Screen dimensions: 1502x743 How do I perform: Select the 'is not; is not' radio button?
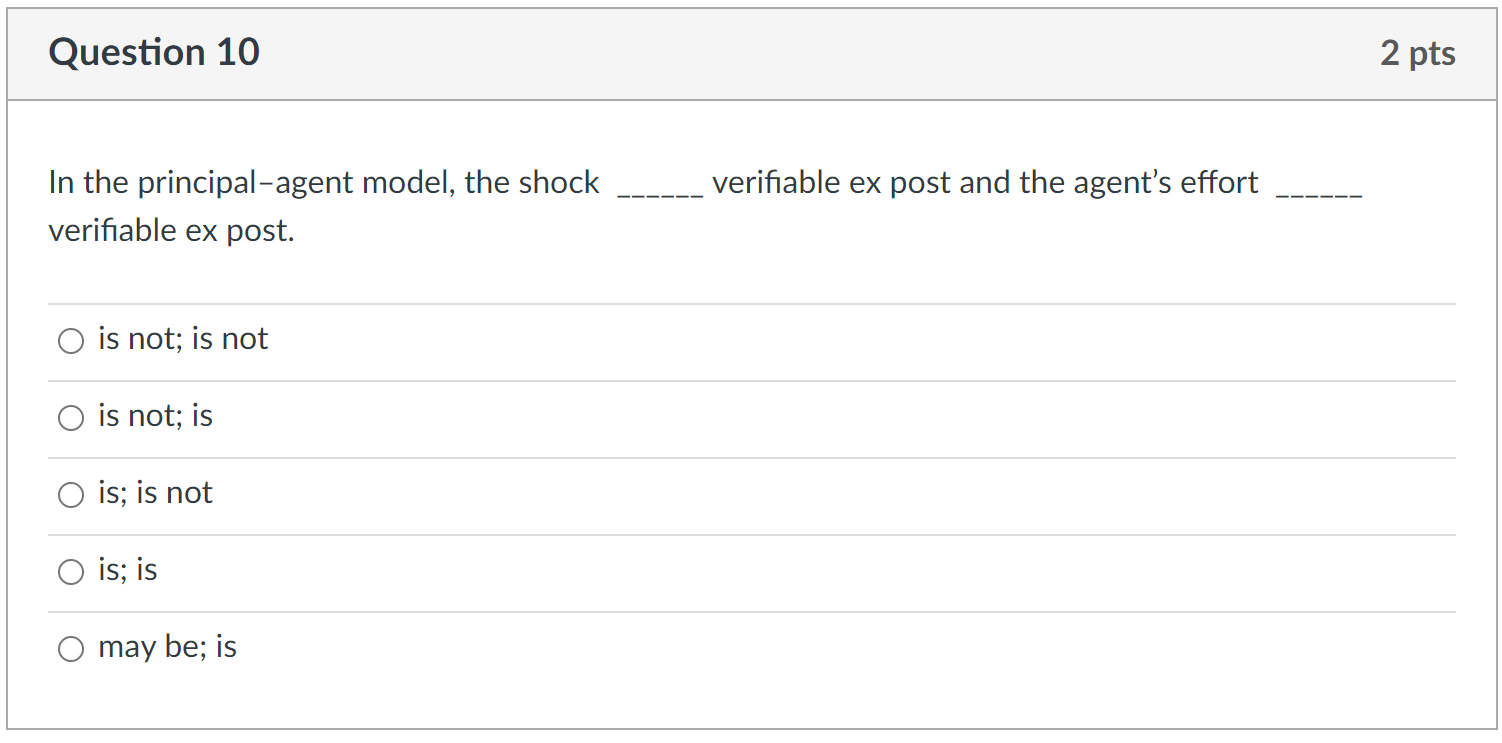point(71,340)
